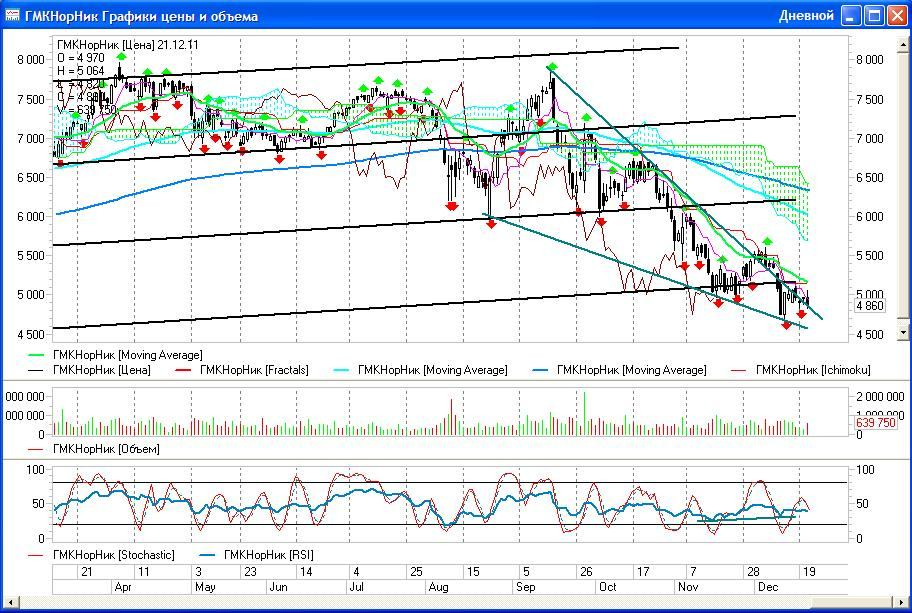Maximize the ГМКНорНик chart window
Screen dimensions: 912x613
(x=874, y=16)
